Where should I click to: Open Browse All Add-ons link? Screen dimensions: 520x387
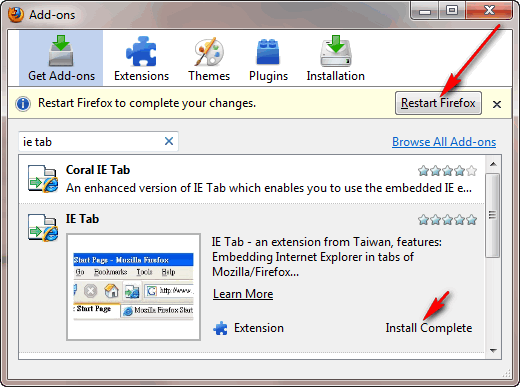pos(444,142)
